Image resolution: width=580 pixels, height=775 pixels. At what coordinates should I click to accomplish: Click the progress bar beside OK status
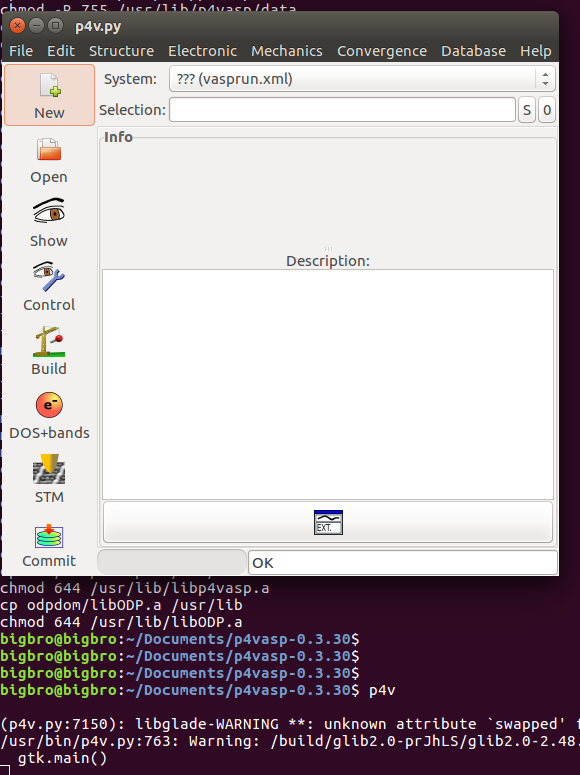[x=172, y=562]
